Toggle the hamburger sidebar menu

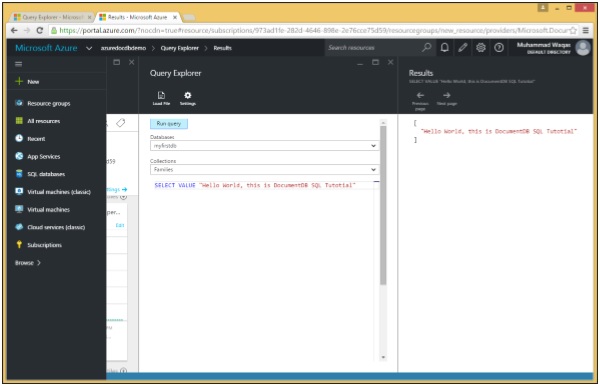[18, 64]
